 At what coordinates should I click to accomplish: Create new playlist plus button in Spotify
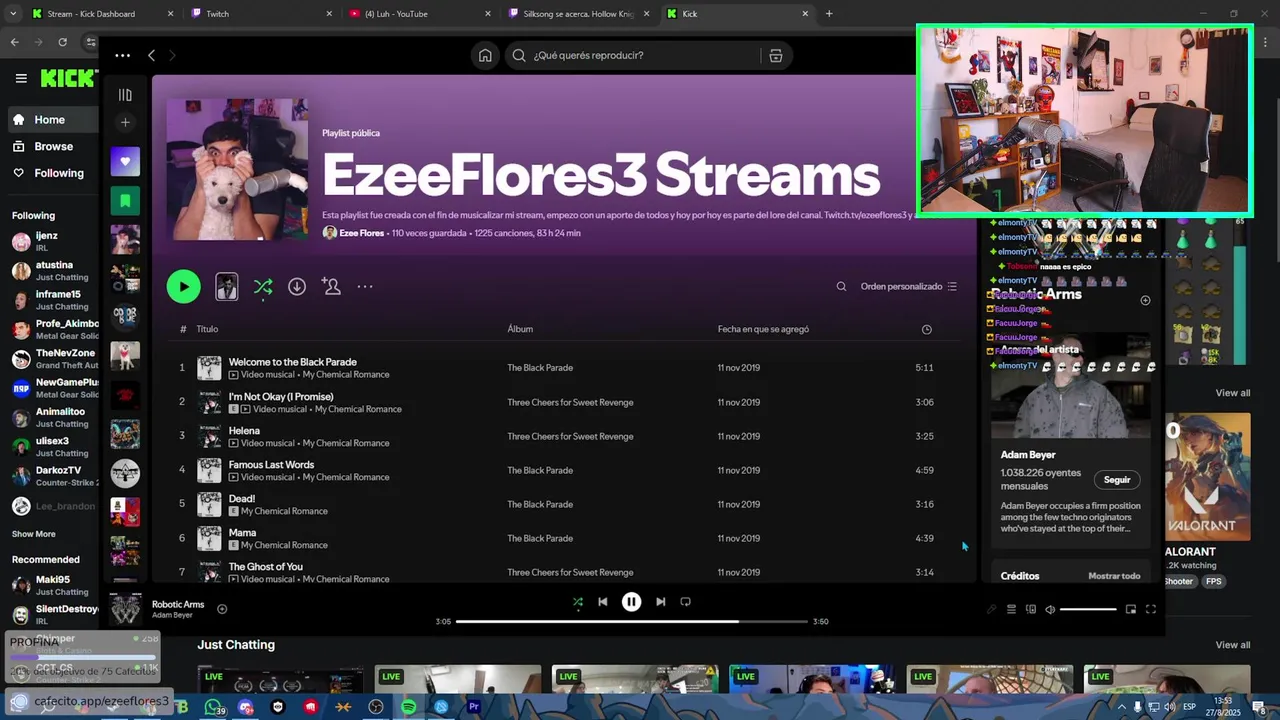[x=125, y=122]
